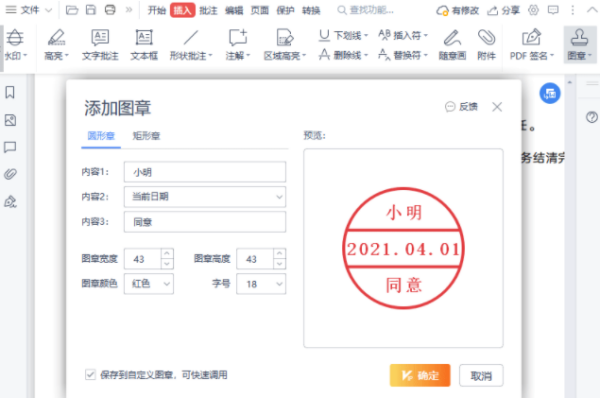600x398 pixels.
Task: Decrease 图章高度 with the down arrow
Action: point(280,264)
